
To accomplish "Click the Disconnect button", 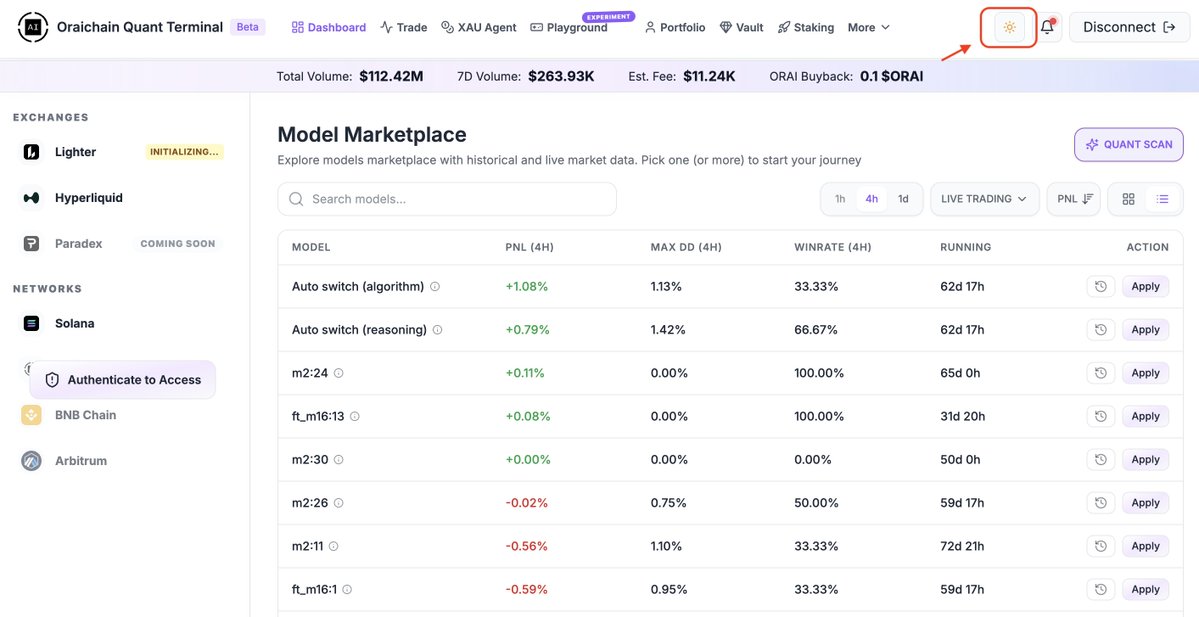I will click(x=1129, y=28).
